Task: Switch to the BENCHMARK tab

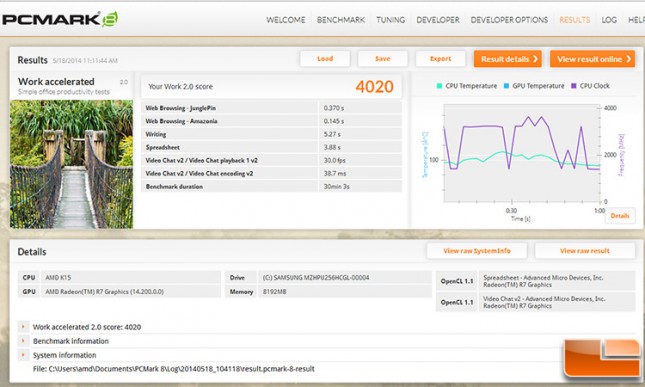Action: [x=341, y=20]
